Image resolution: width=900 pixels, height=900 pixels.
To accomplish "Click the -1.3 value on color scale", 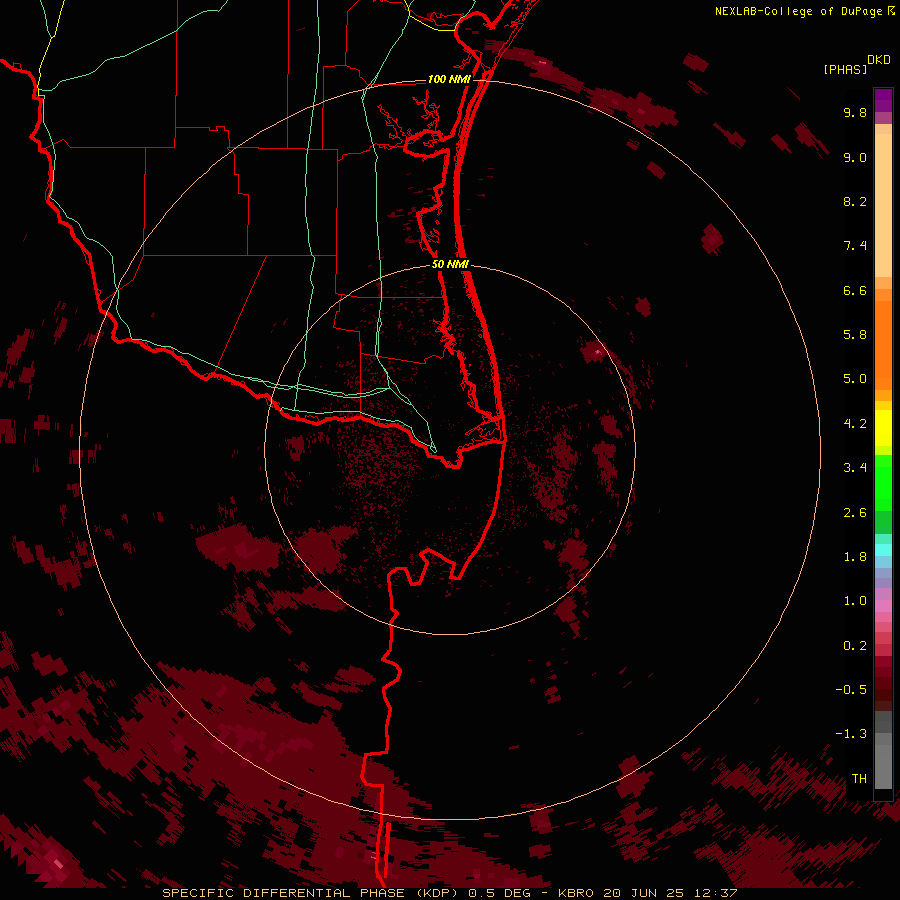I will [x=851, y=734].
